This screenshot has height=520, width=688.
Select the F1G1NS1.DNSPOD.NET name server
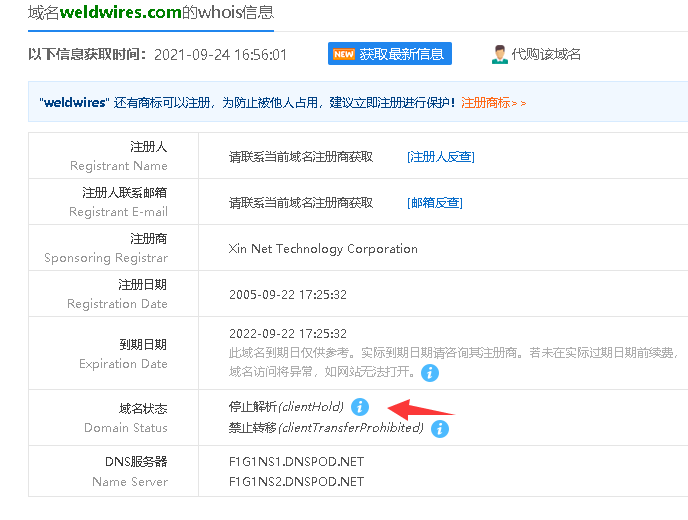pos(296,462)
